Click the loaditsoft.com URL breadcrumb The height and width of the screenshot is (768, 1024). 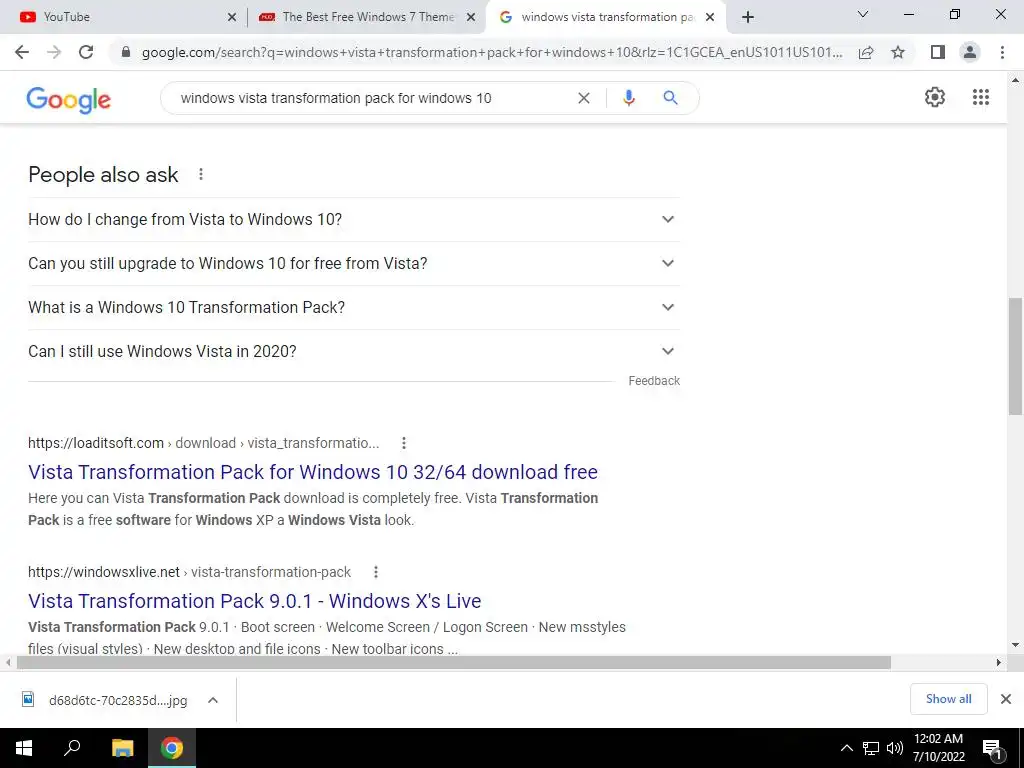coord(203,443)
